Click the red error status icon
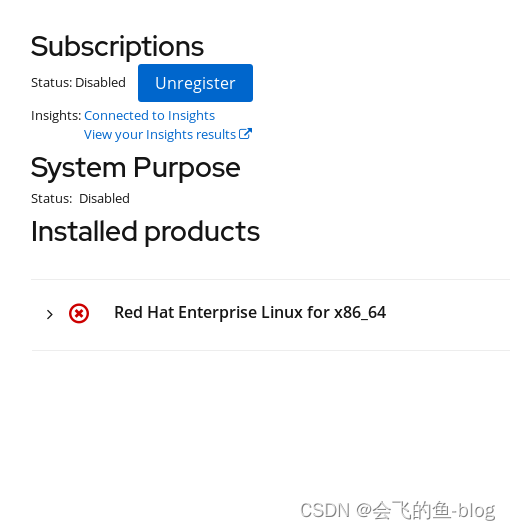Image resolution: width=510 pixels, height=530 pixels. coord(79,313)
